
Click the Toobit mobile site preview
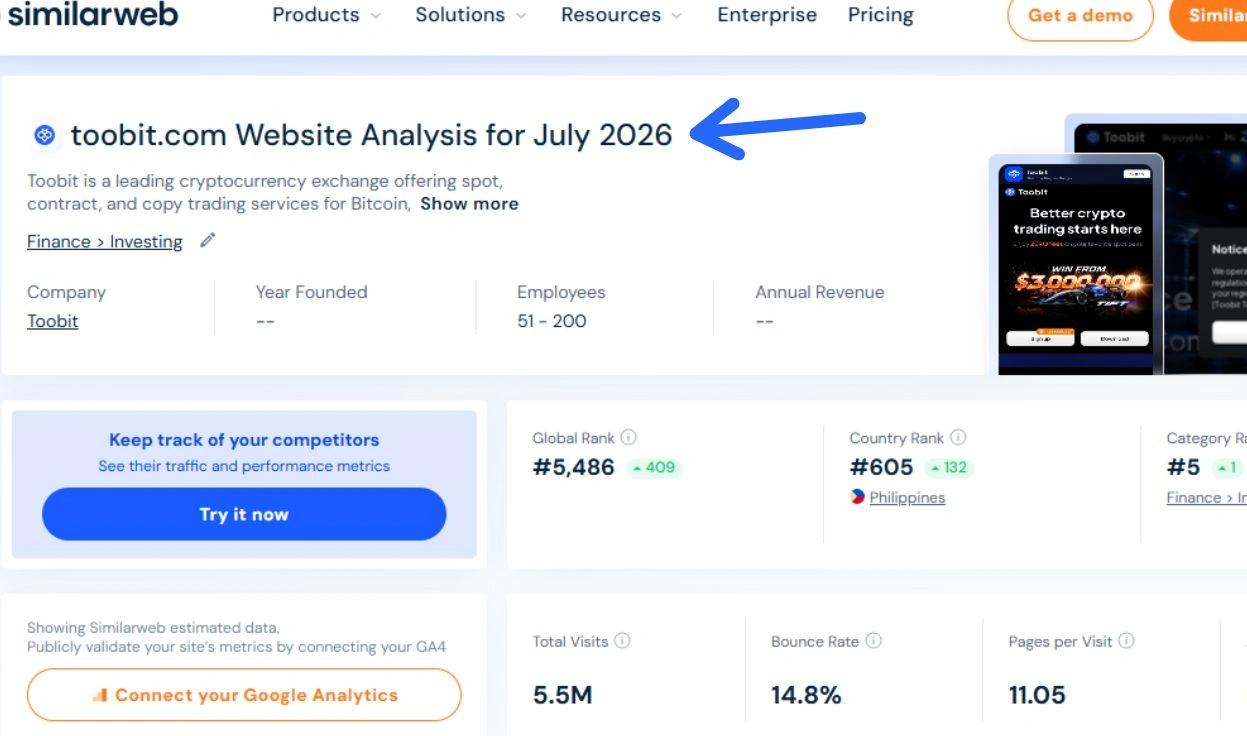pos(1076,265)
